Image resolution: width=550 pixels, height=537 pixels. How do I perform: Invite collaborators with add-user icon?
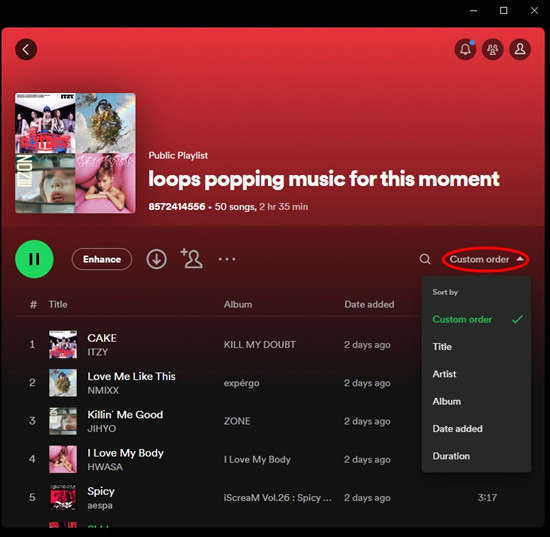click(191, 259)
